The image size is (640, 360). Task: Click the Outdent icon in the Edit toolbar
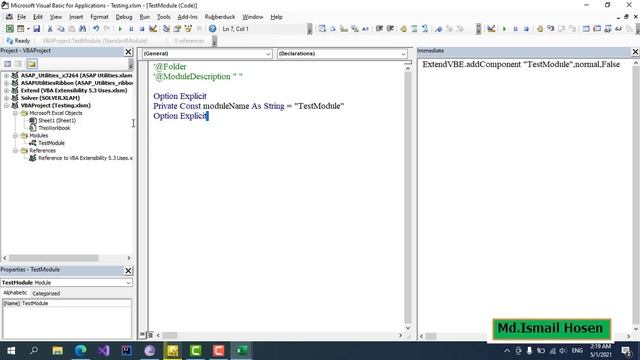coord(390,29)
